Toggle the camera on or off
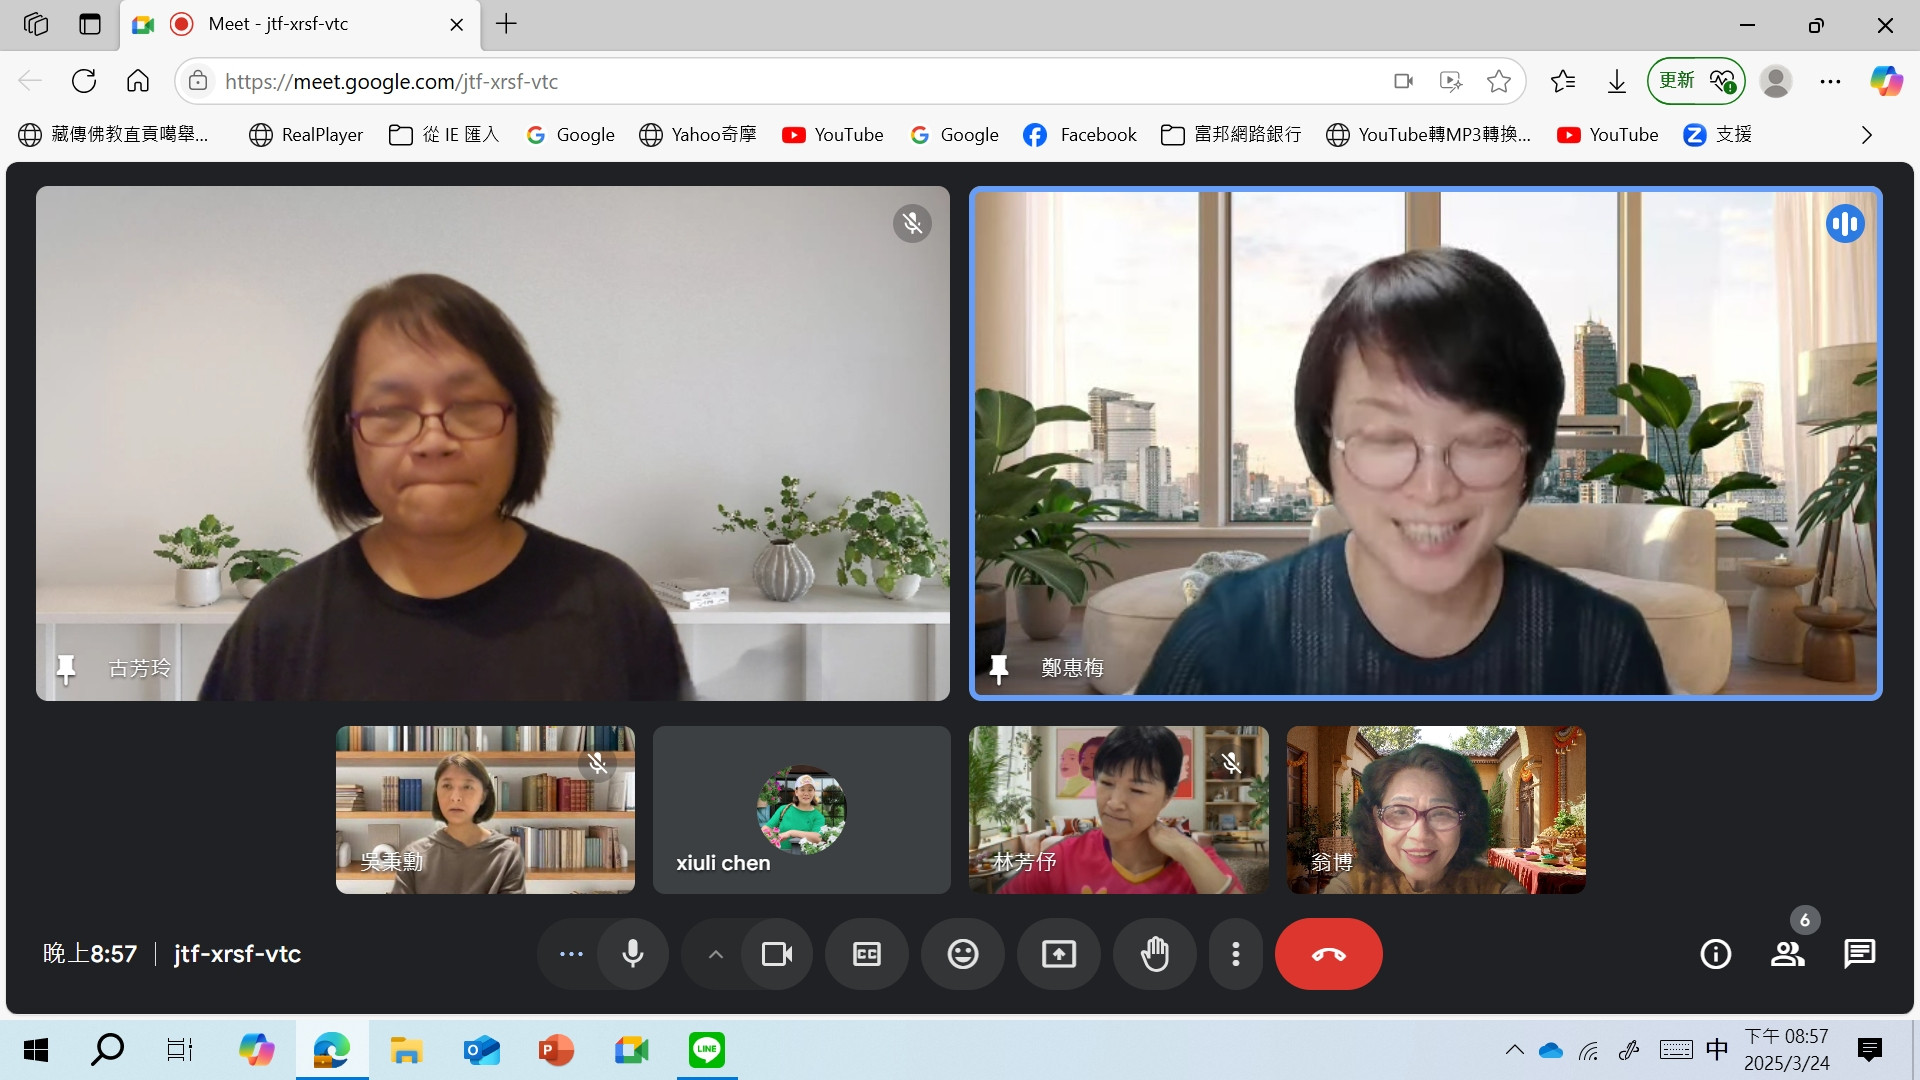 (776, 954)
